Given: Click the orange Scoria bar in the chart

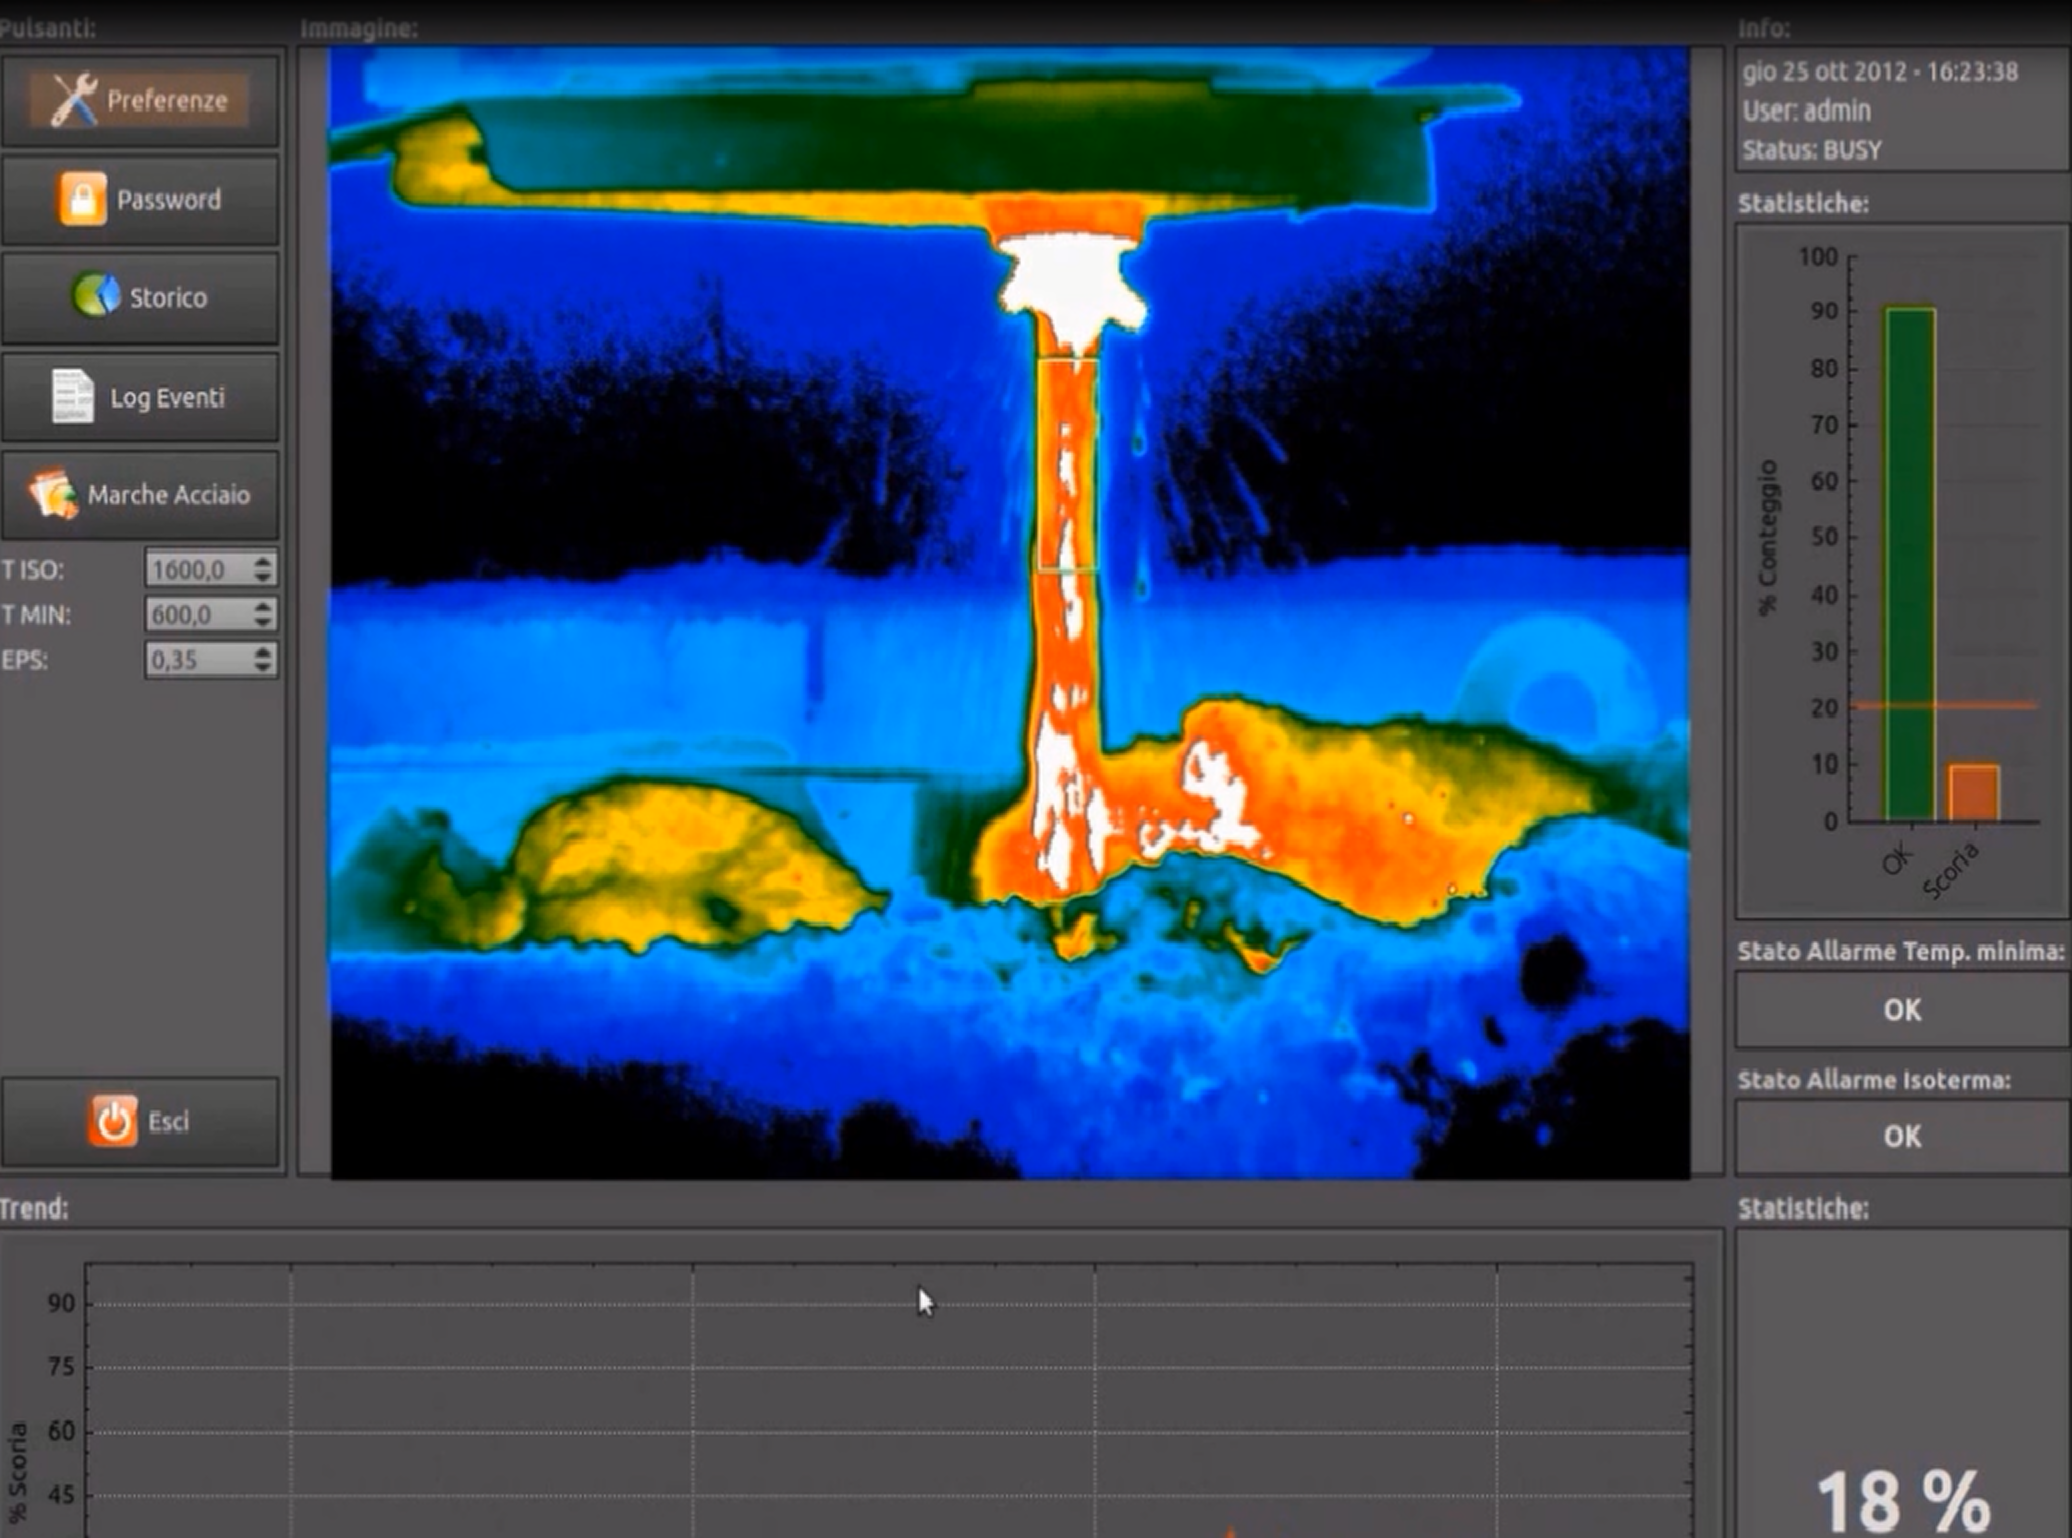Looking at the screenshot, I should click(x=1974, y=793).
